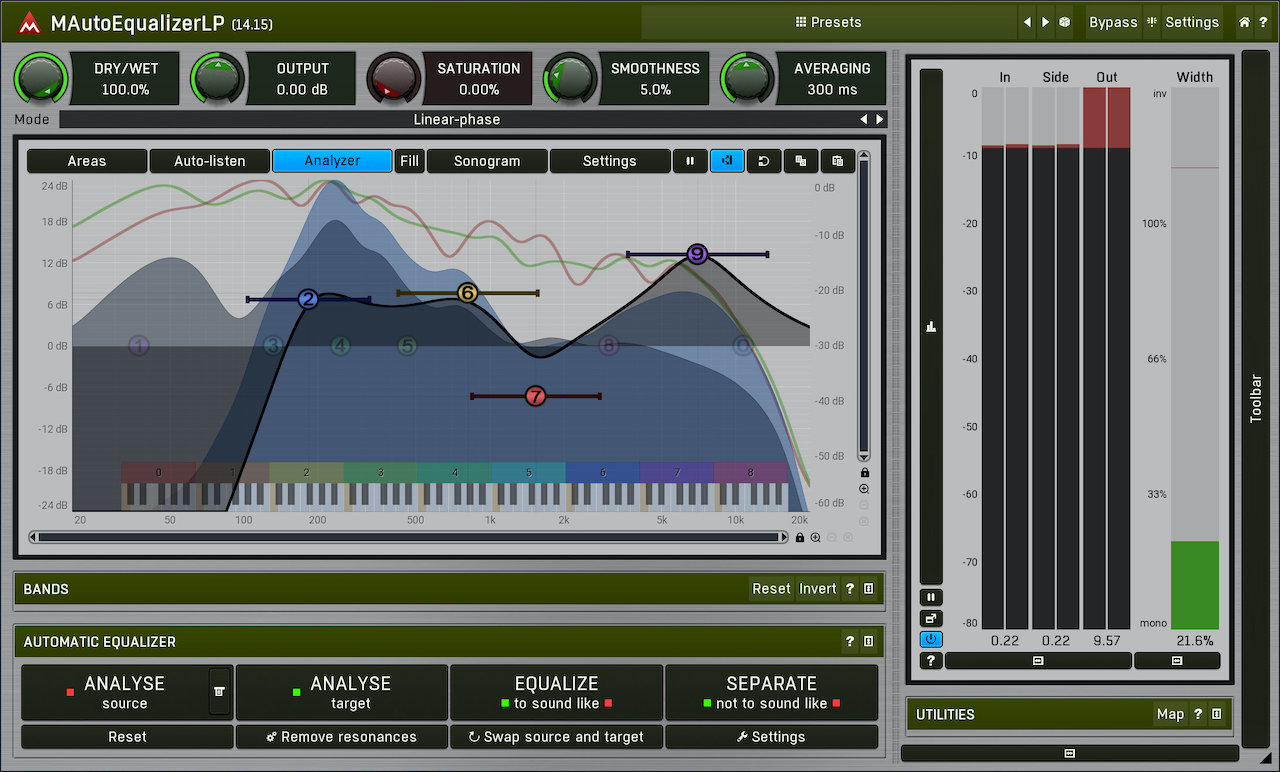Viewport: 1280px width, 772px height.
Task: Open the Linear-phase mode selector
Action: tap(458, 119)
